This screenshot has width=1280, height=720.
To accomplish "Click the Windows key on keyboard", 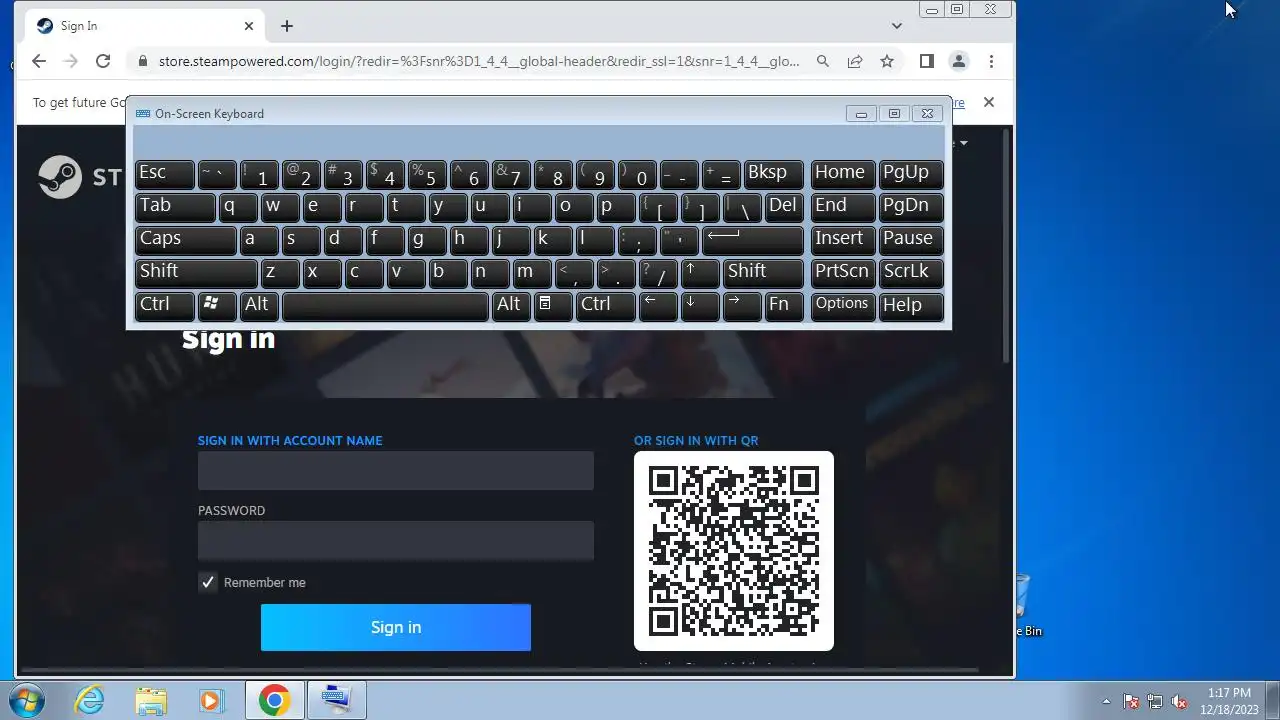I will click(x=217, y=305).
